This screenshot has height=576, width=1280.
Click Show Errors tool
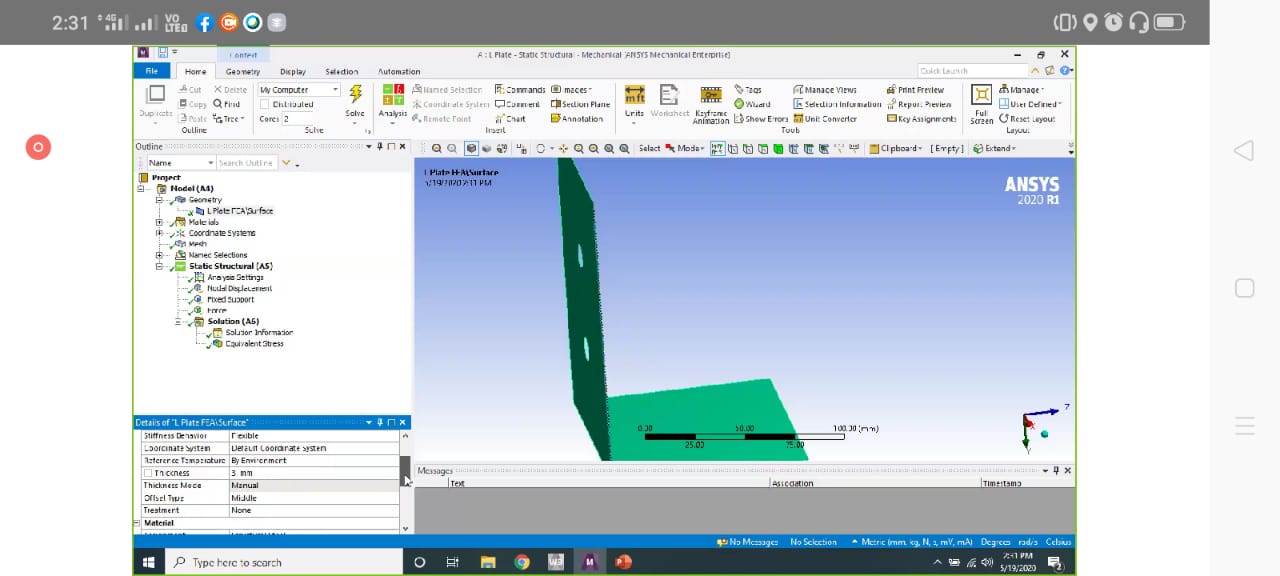pyautogui.click(x=761, y=119)
